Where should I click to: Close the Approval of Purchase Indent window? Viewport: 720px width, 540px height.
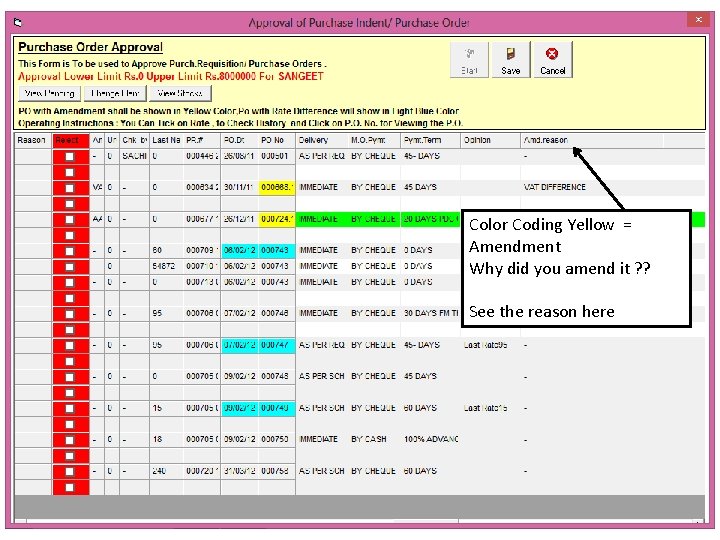[x=698, y=20]
